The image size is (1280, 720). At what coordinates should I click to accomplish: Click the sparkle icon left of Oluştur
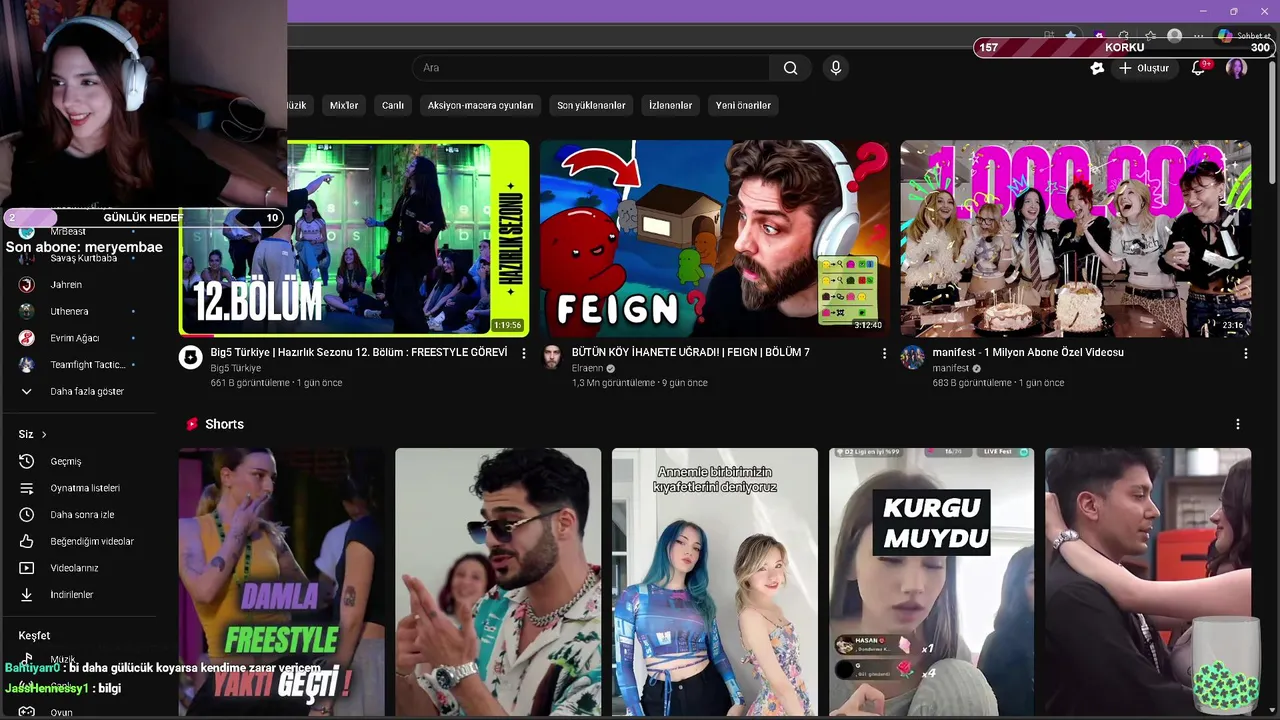click(x=1097, y=68)
